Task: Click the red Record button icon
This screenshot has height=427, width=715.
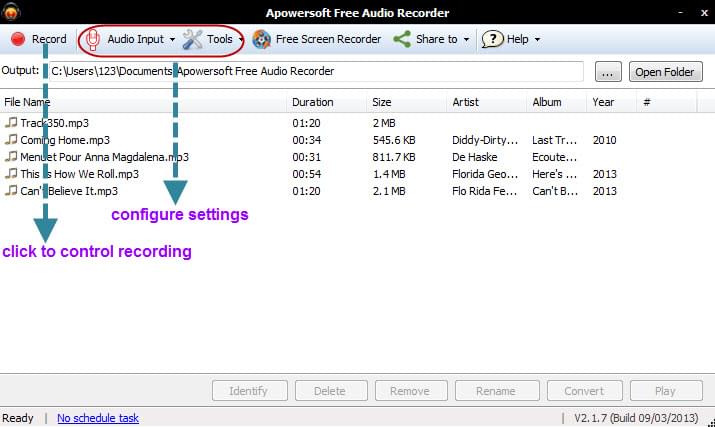Action: 18,40
